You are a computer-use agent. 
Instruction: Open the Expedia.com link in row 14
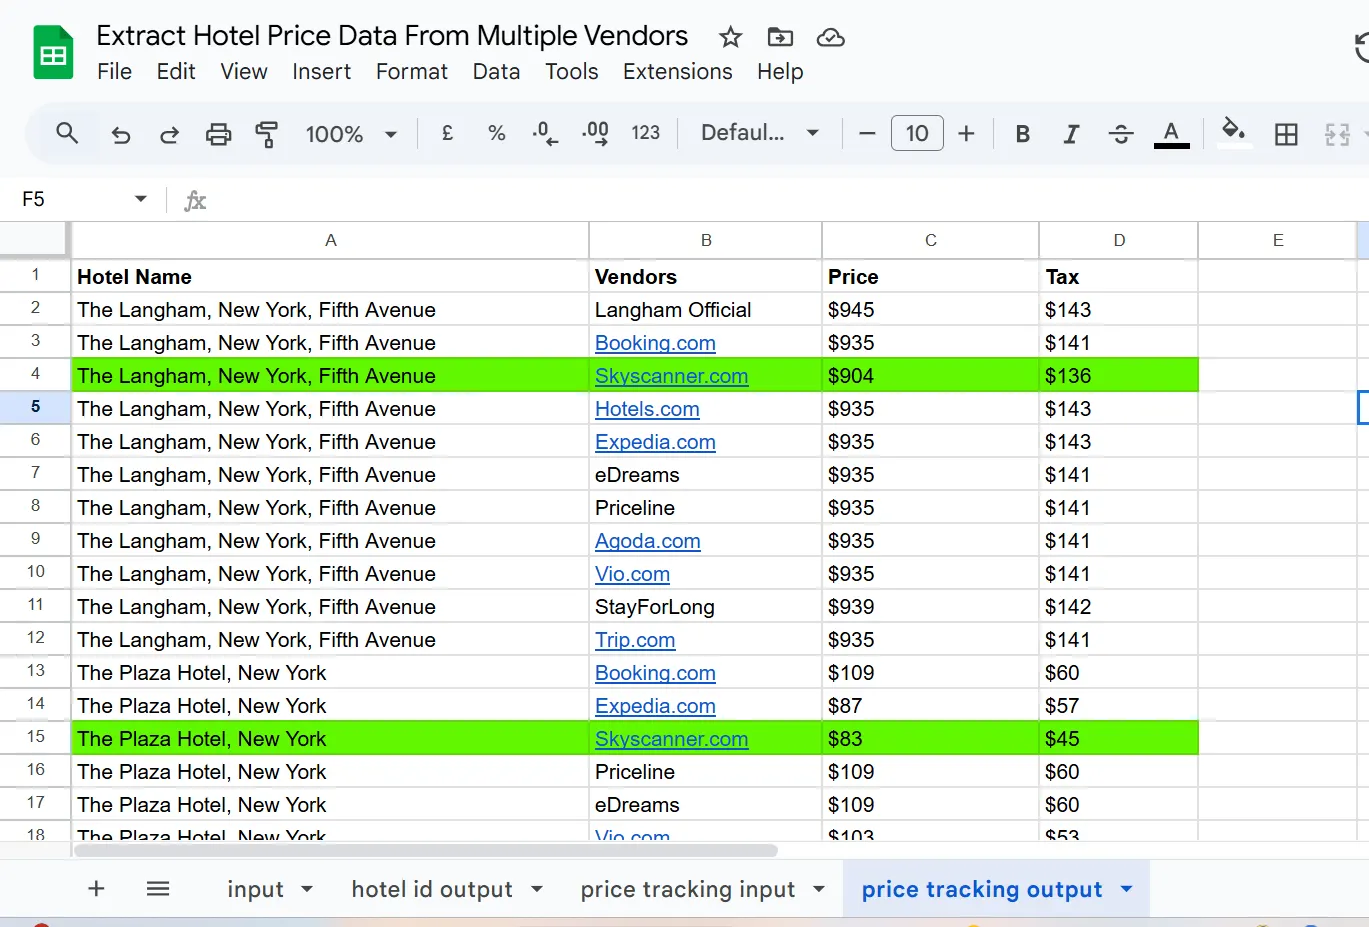pos(655,706)
